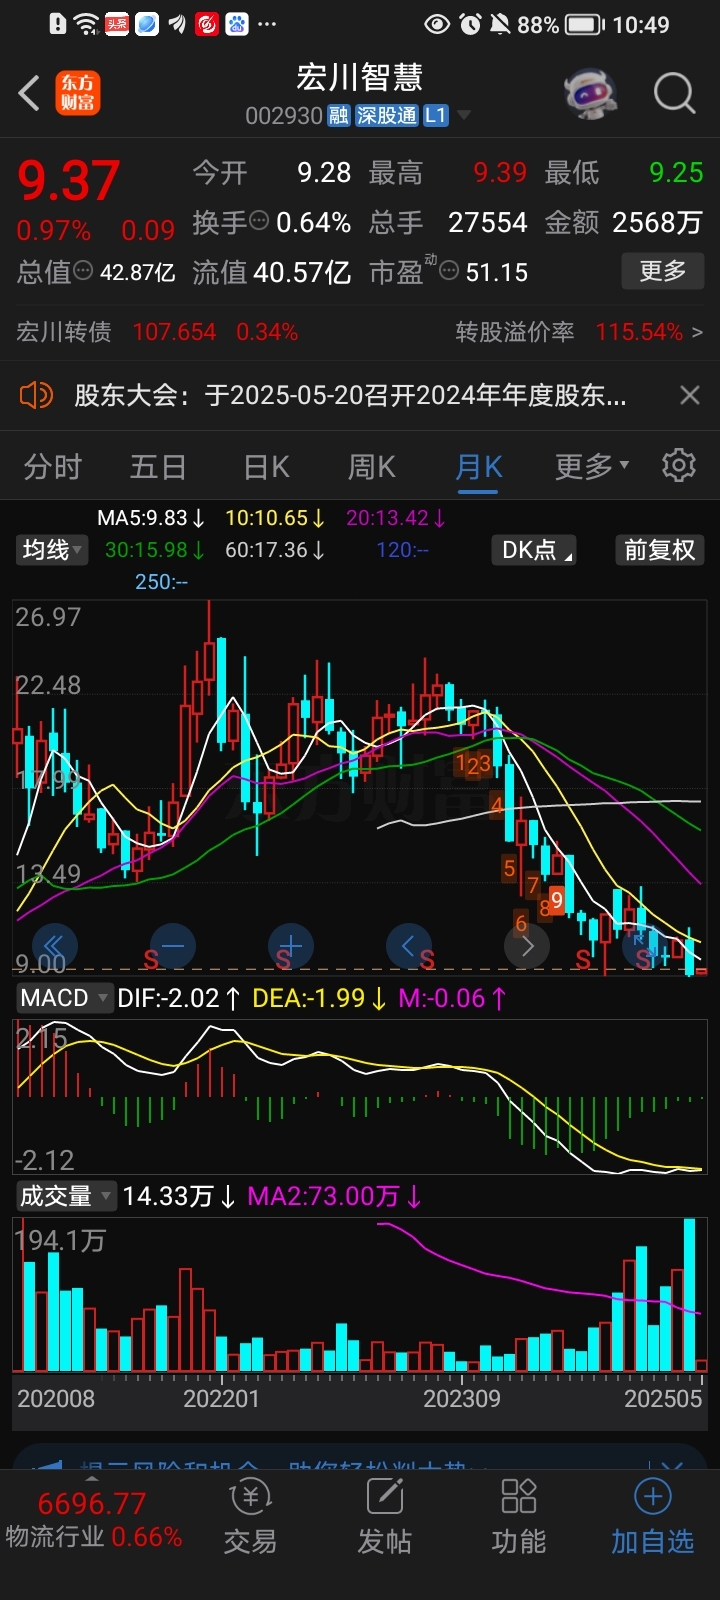
Task: Open 股东大会 announcement notice
Action: pos(350,395)
